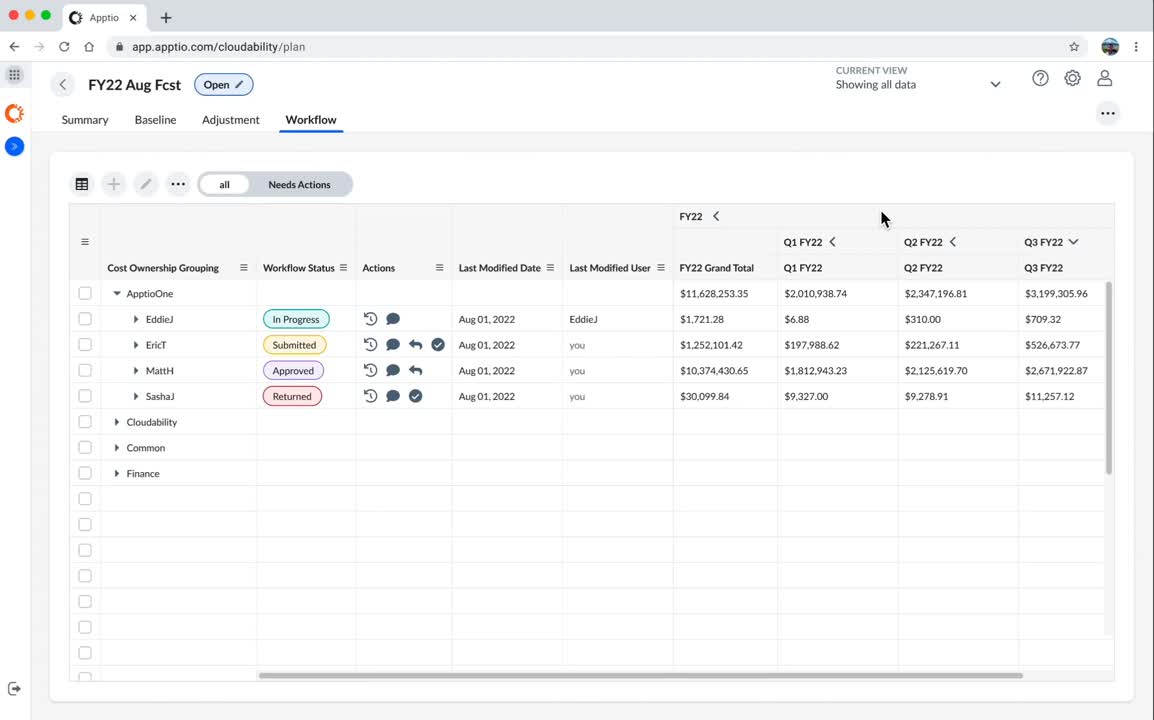Screen dimensions: 1154x720
Task: Expand the SashaJ row
Action: 135,396
